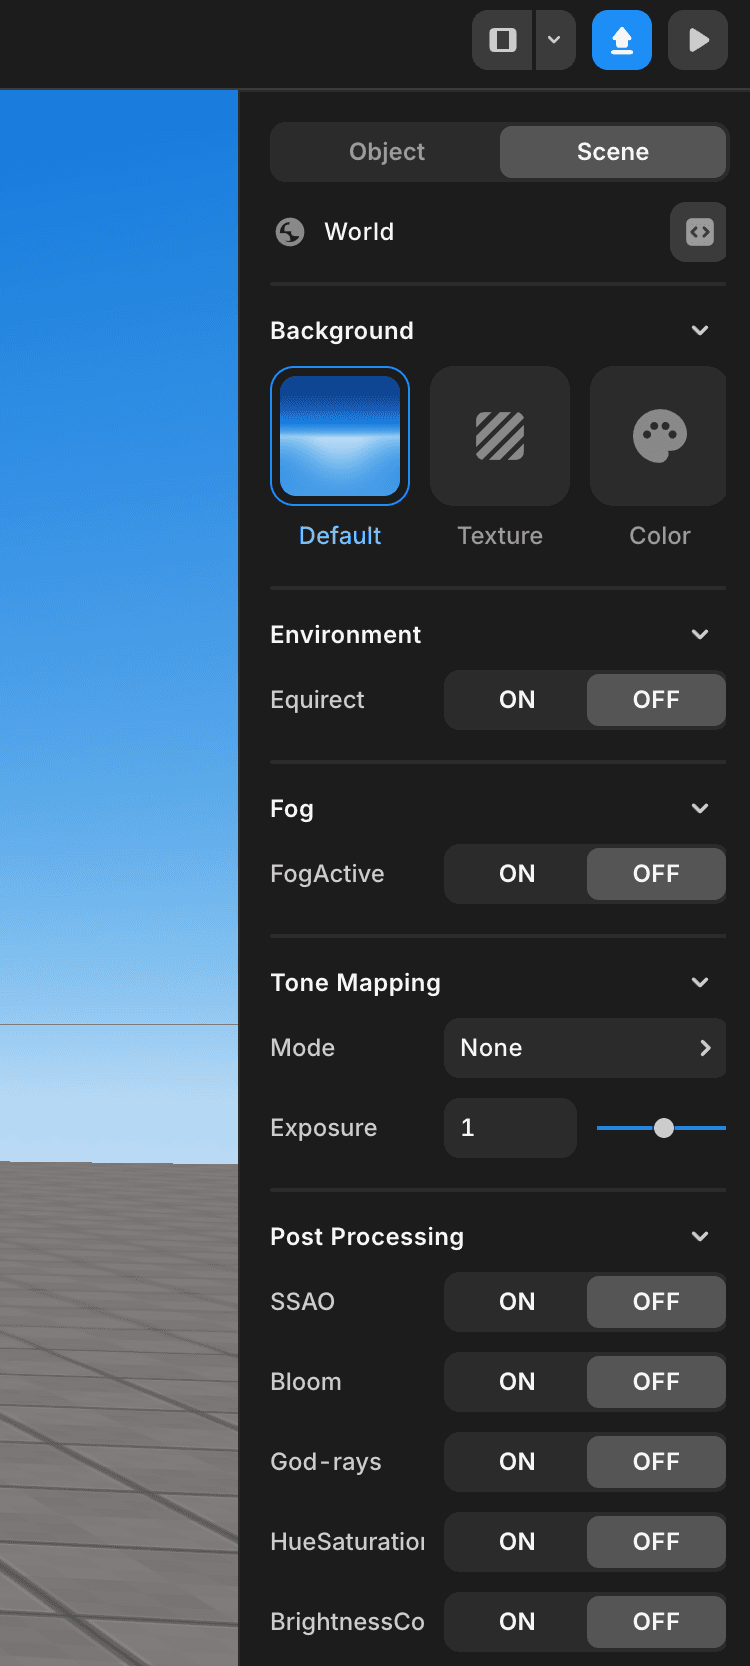The width and height of the screenshot is (750, 1666).
Task: Collapse the Background section chevron
Action: [x=700, y=331]
